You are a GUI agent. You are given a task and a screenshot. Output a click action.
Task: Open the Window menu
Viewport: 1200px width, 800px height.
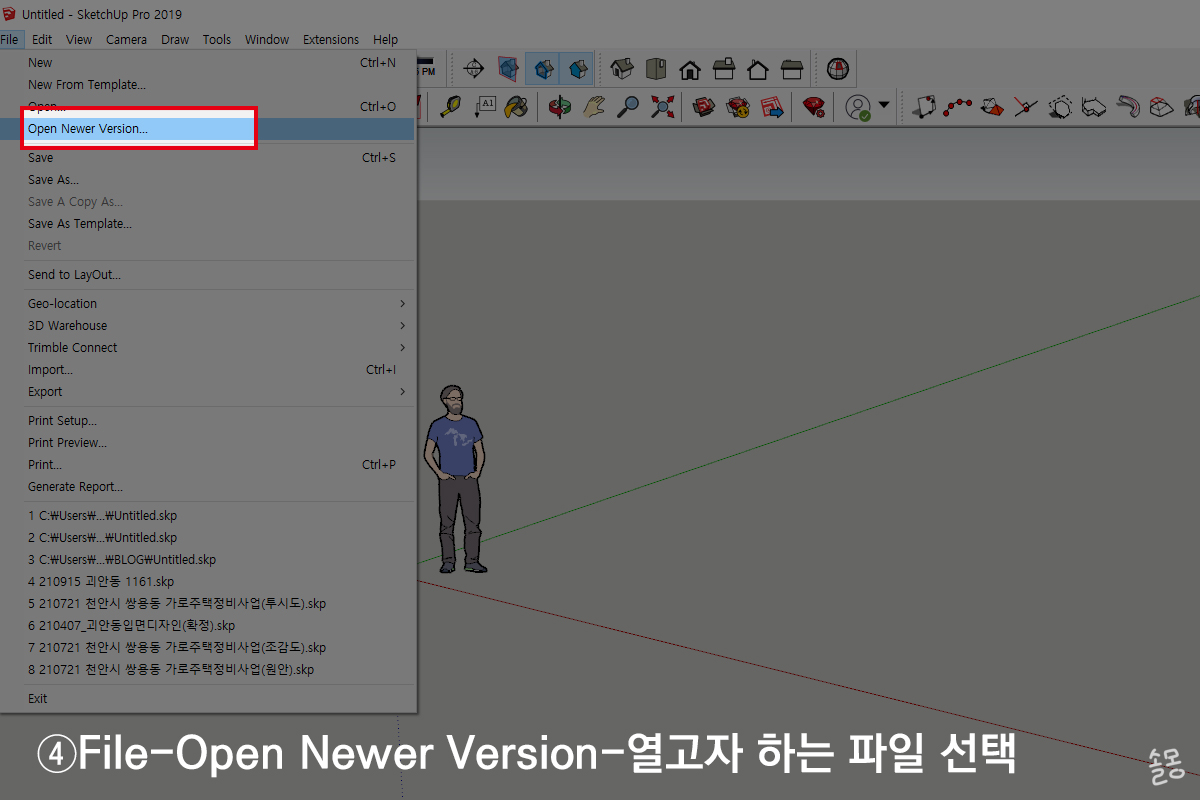(267, 39)
